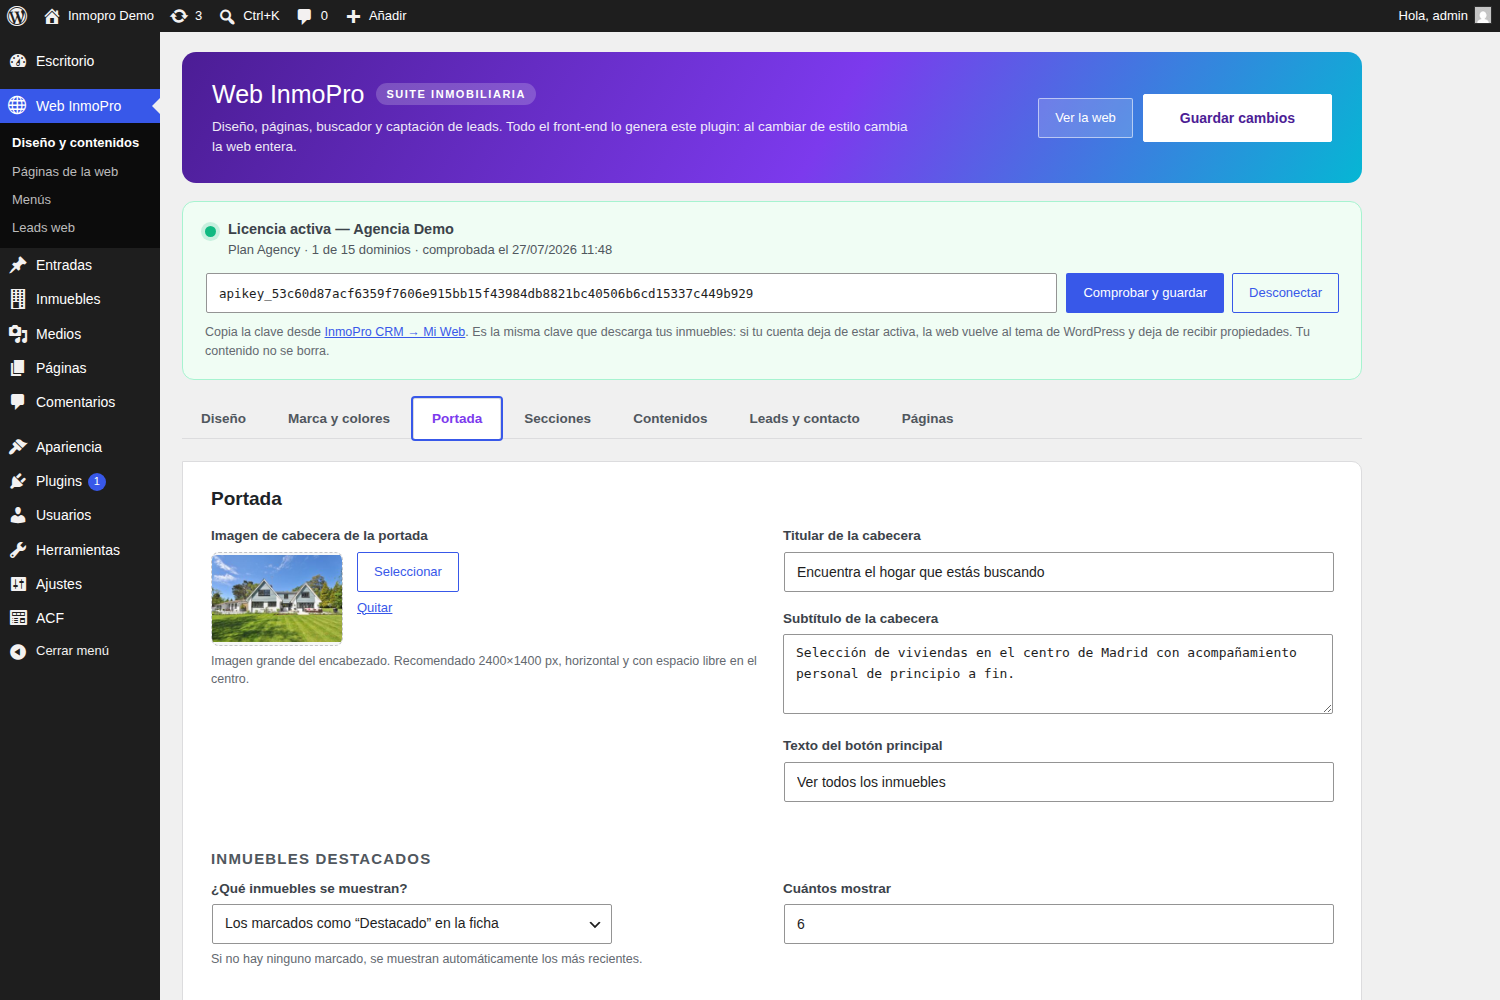The height and width of the screenshot is (1000, 1500).
Task: Open the InmoPro CRM → Mi Web link
Action: click(x=395, y=332)
